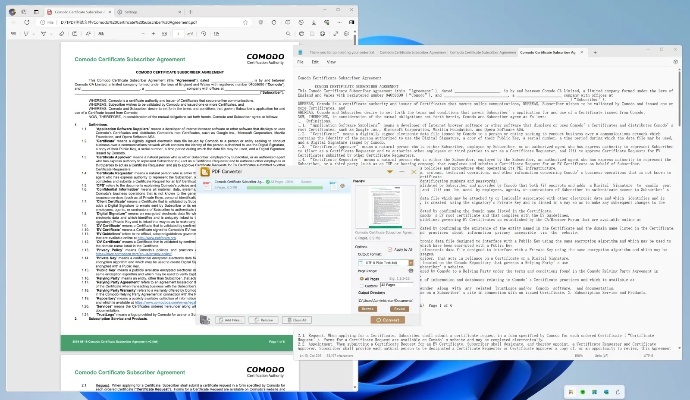Switch to the Settings browser tab

click(x=130, y=11)
